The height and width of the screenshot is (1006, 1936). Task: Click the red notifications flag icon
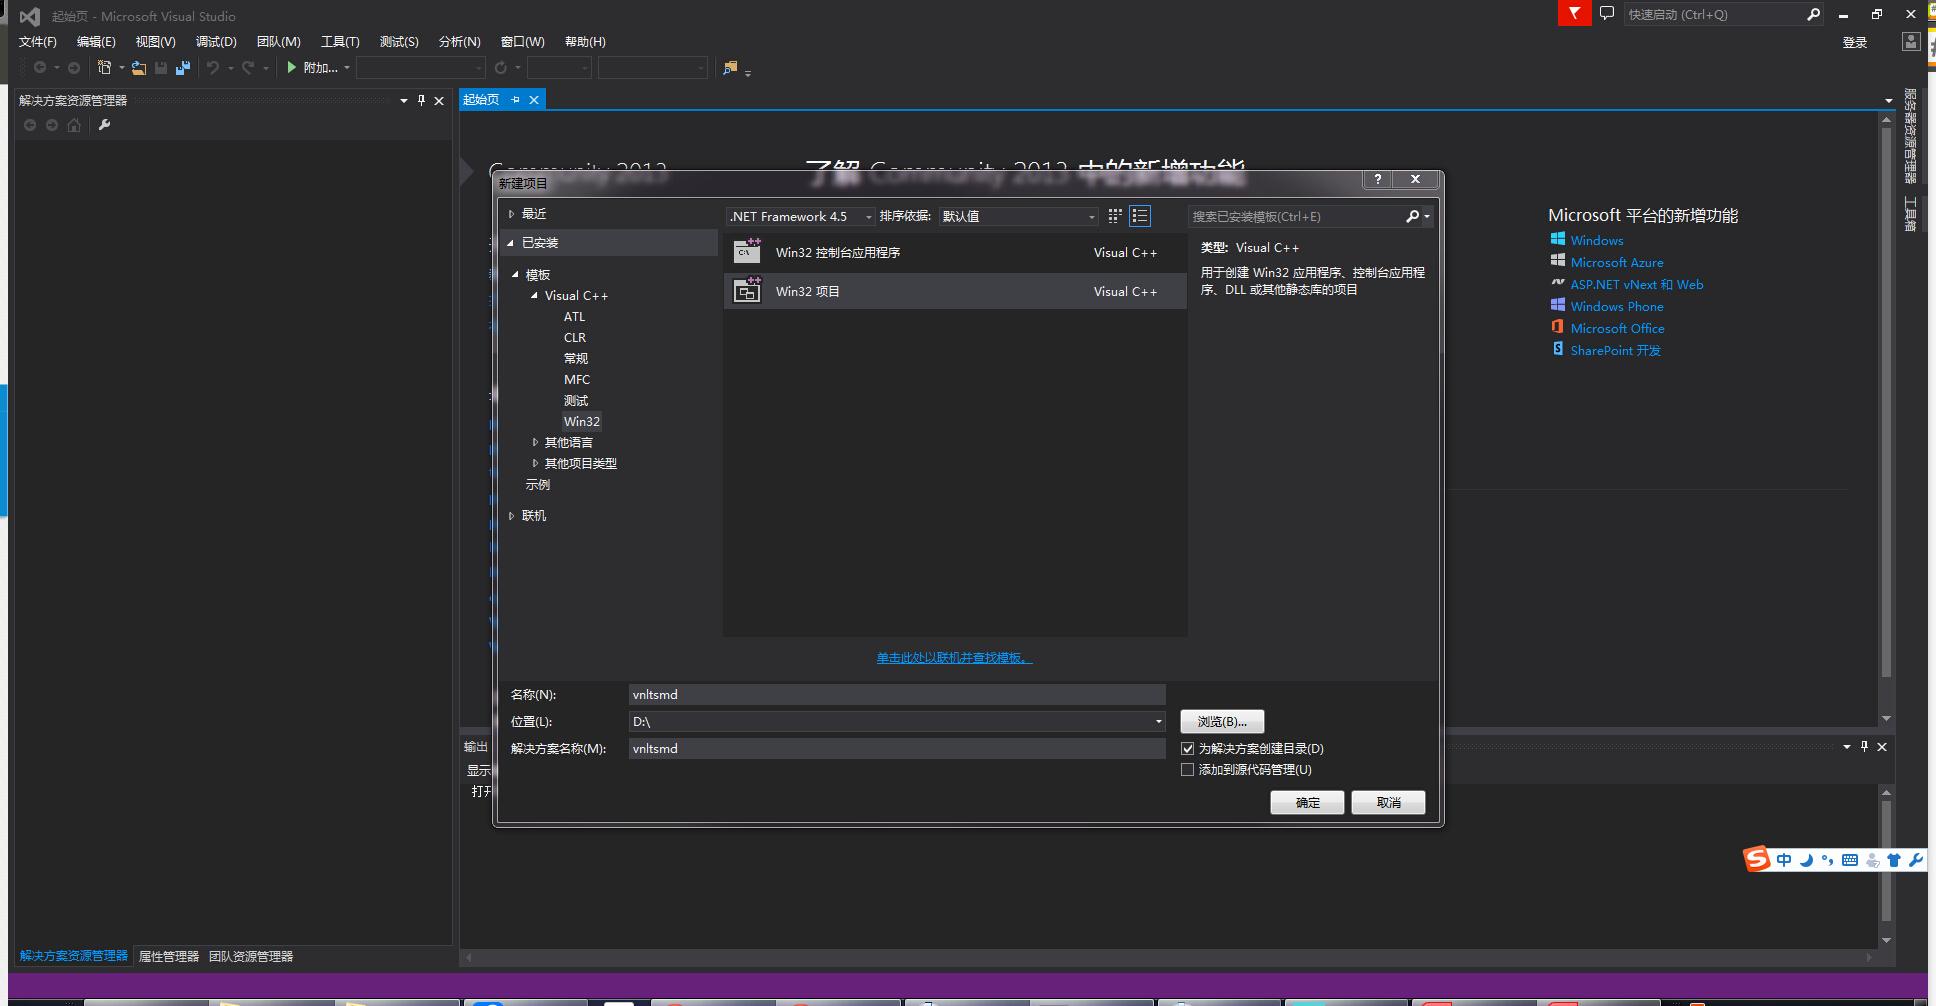[x=1574, y=14]
